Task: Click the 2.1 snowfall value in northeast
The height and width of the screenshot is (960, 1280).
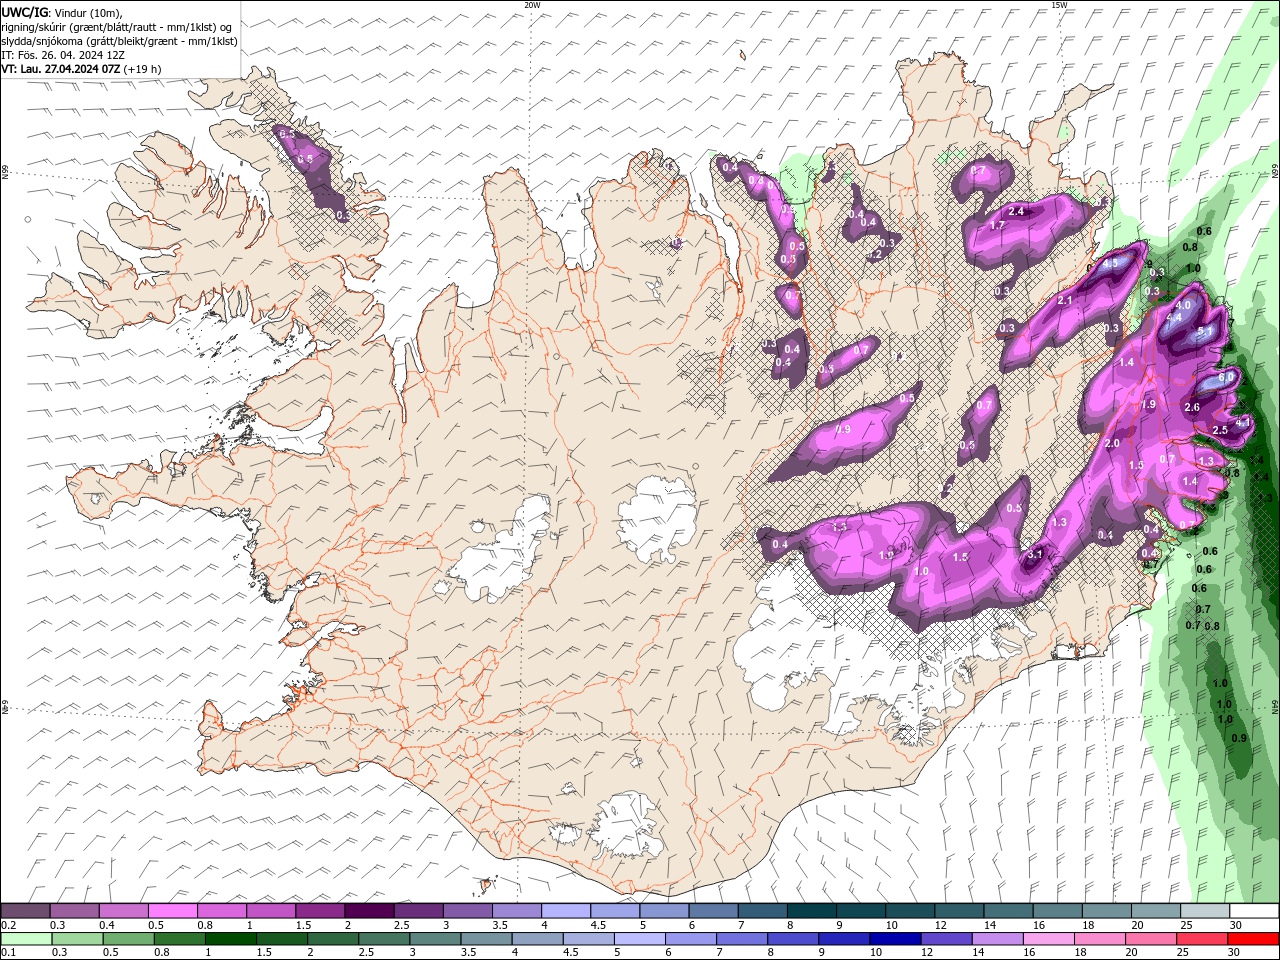Action: 1065,300
